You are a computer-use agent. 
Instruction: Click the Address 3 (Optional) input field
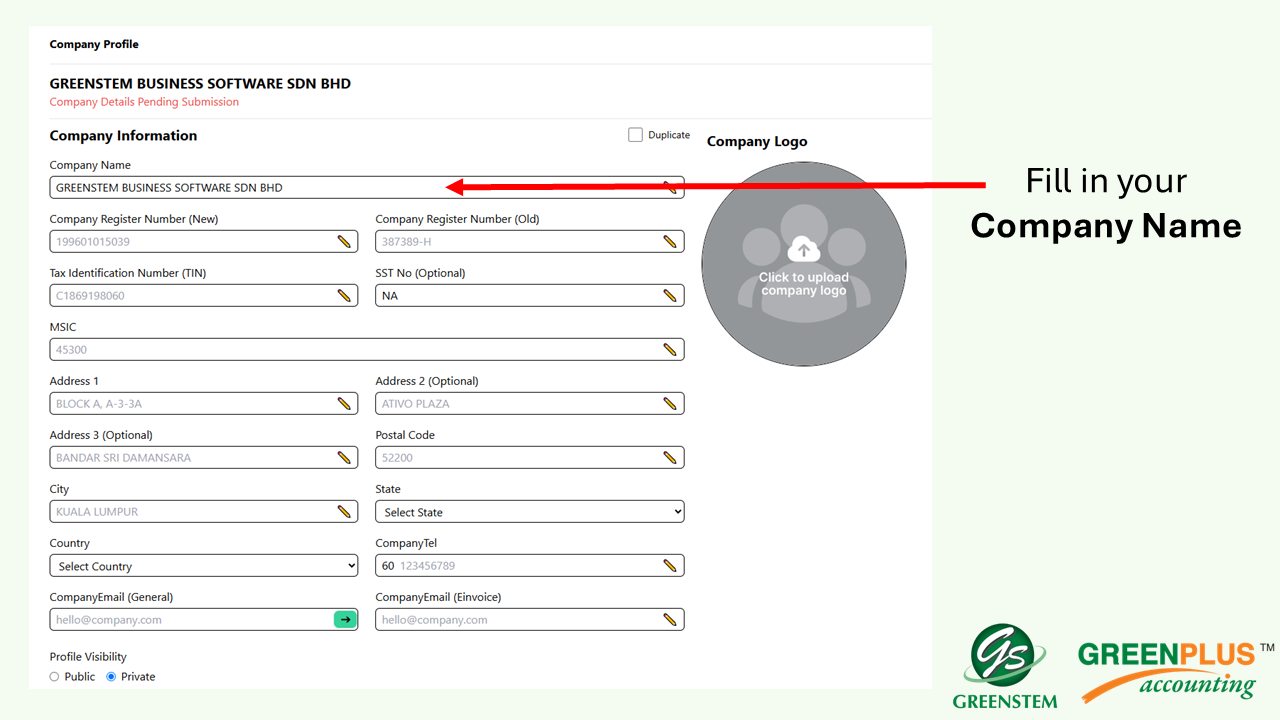pyautogui.click(x=204, y=457)
